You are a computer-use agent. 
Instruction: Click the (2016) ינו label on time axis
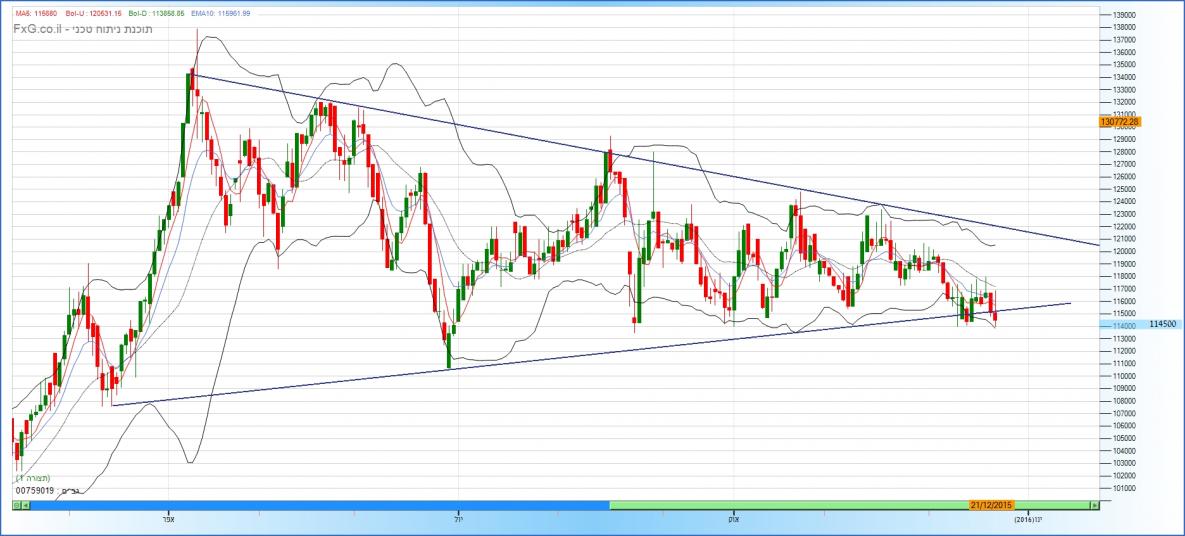click(x=1028, y=520)
